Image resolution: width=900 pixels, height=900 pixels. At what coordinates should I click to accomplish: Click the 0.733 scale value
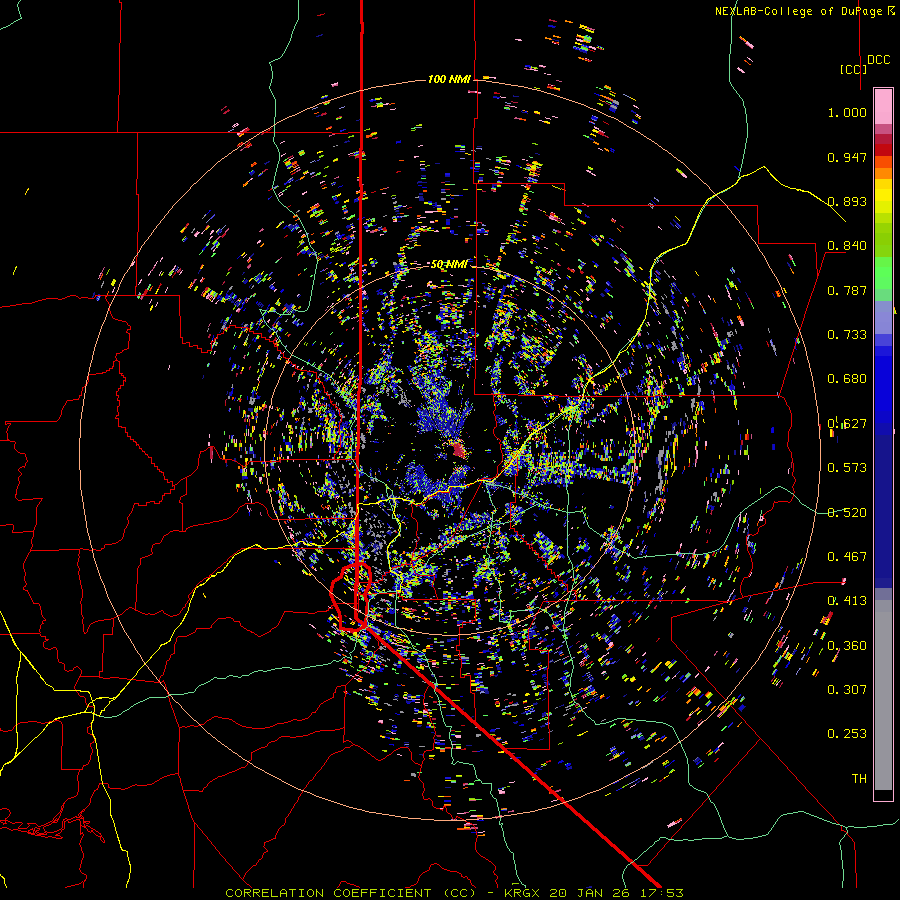(x=847, y=335)
